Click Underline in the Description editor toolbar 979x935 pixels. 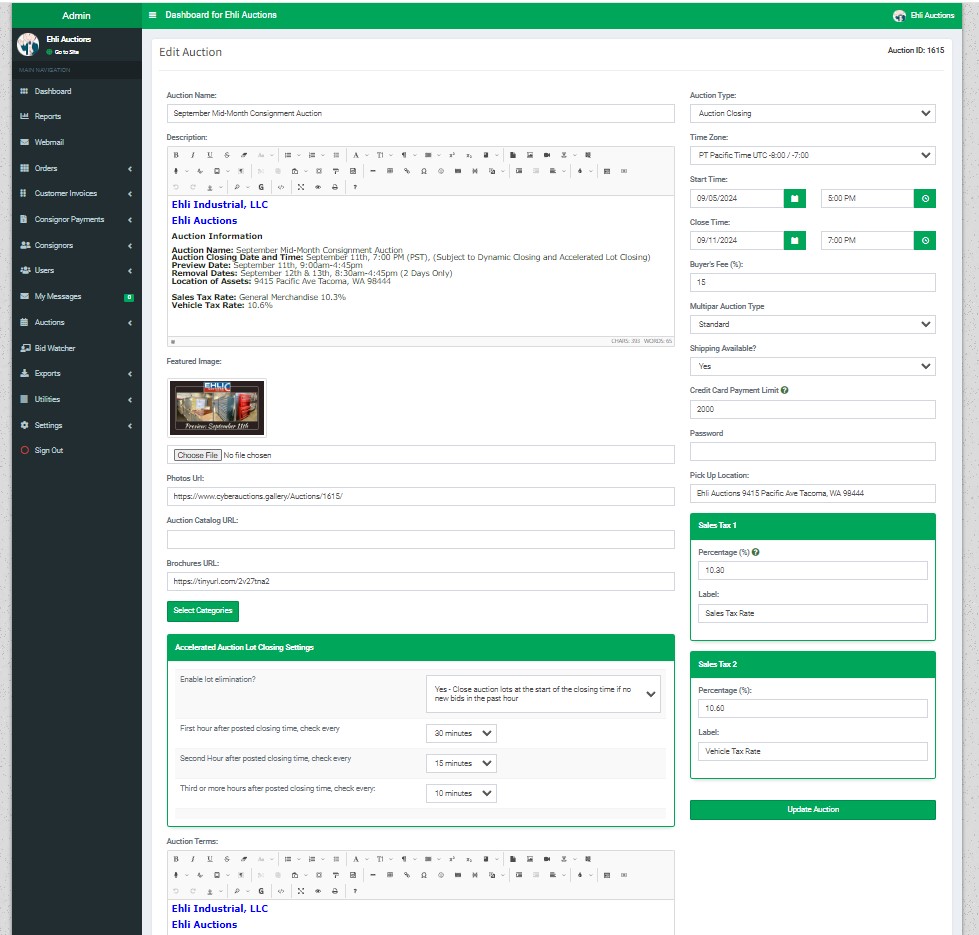pyautogui.click(x=210, y=155)
